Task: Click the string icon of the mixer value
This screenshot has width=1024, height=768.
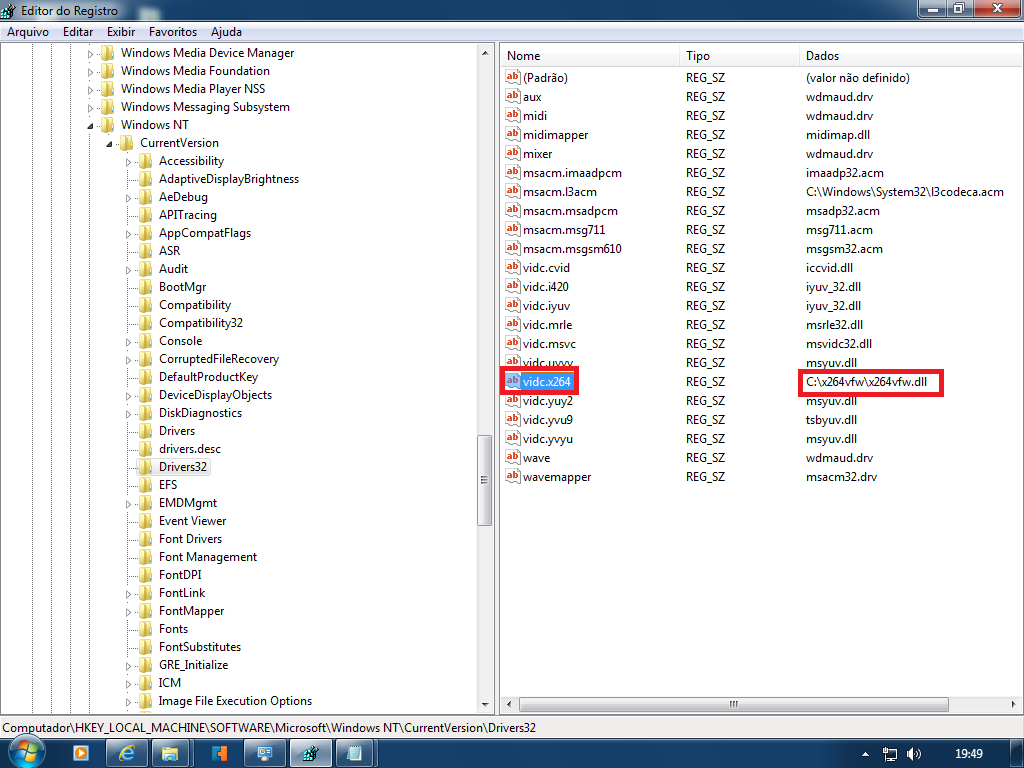Action: [x=513, y=153]
